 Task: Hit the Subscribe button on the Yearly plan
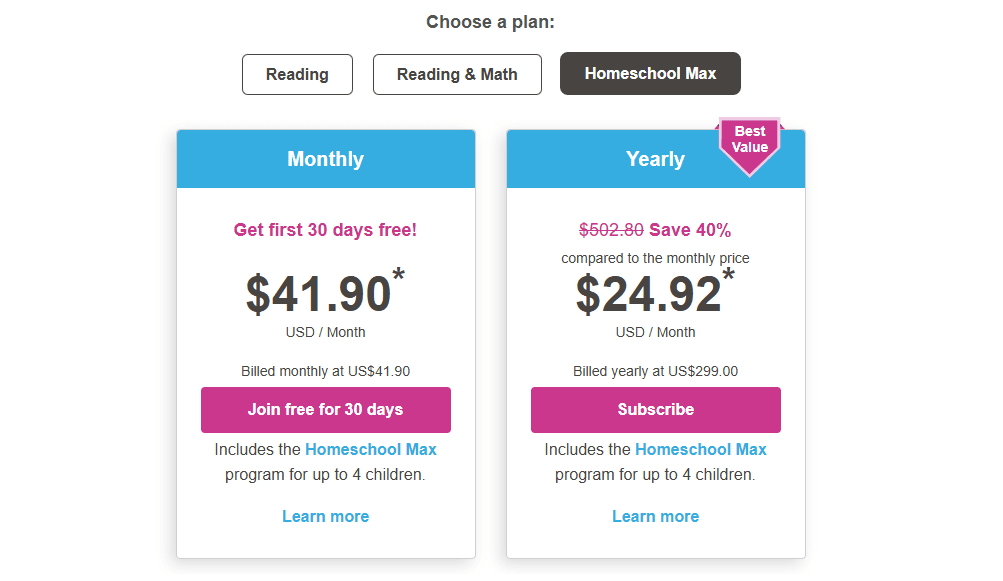(655, 410)
